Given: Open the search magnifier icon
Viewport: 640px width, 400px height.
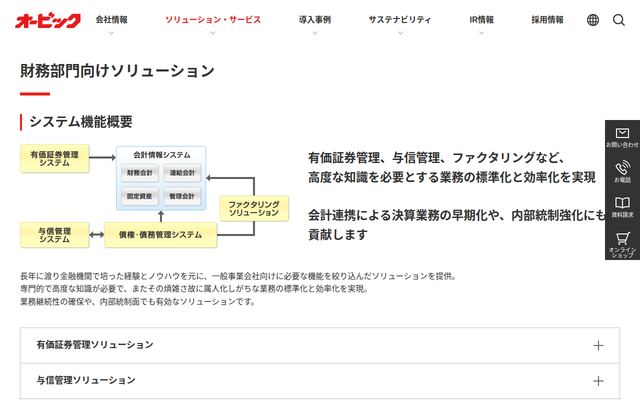Looking at the screenshot, I should point(619,20).
